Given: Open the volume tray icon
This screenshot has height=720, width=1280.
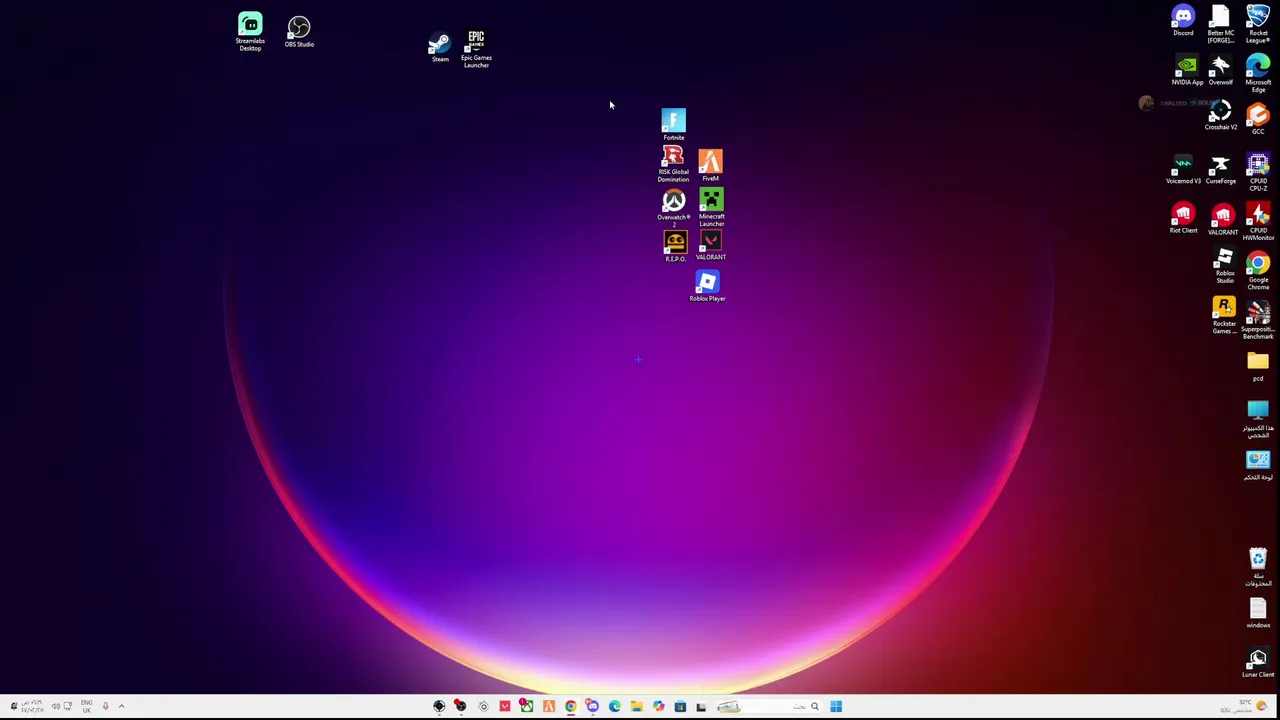Looking at the screenshot, I should [x=55, y=706].
